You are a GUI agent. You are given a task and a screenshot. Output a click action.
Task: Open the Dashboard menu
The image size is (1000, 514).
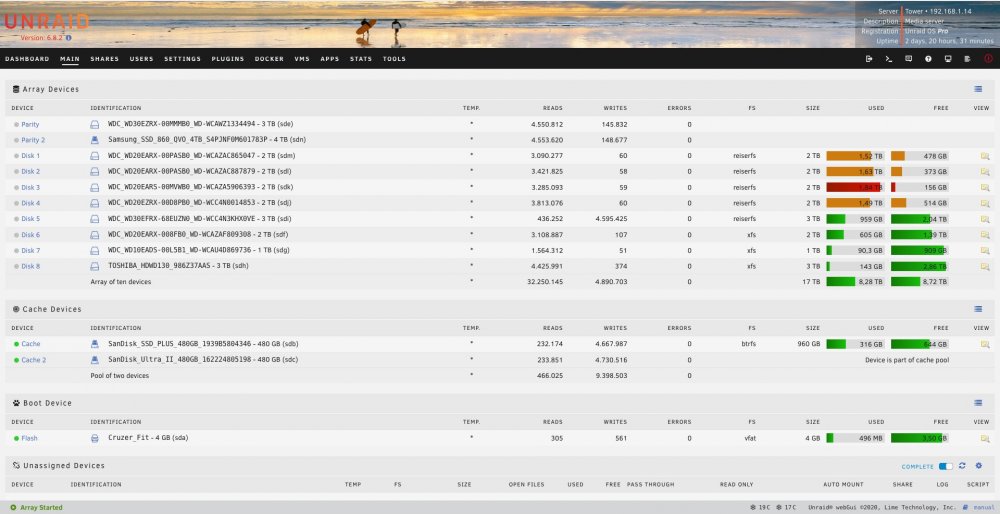[27, 59]
